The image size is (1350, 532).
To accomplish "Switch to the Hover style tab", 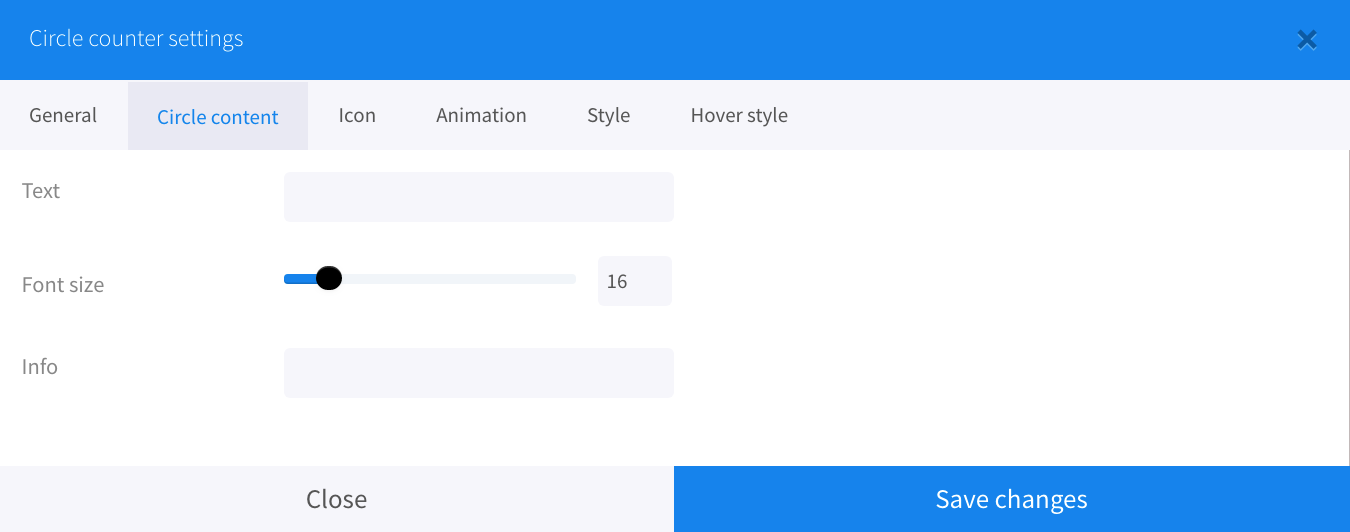I will coord(739,115).
